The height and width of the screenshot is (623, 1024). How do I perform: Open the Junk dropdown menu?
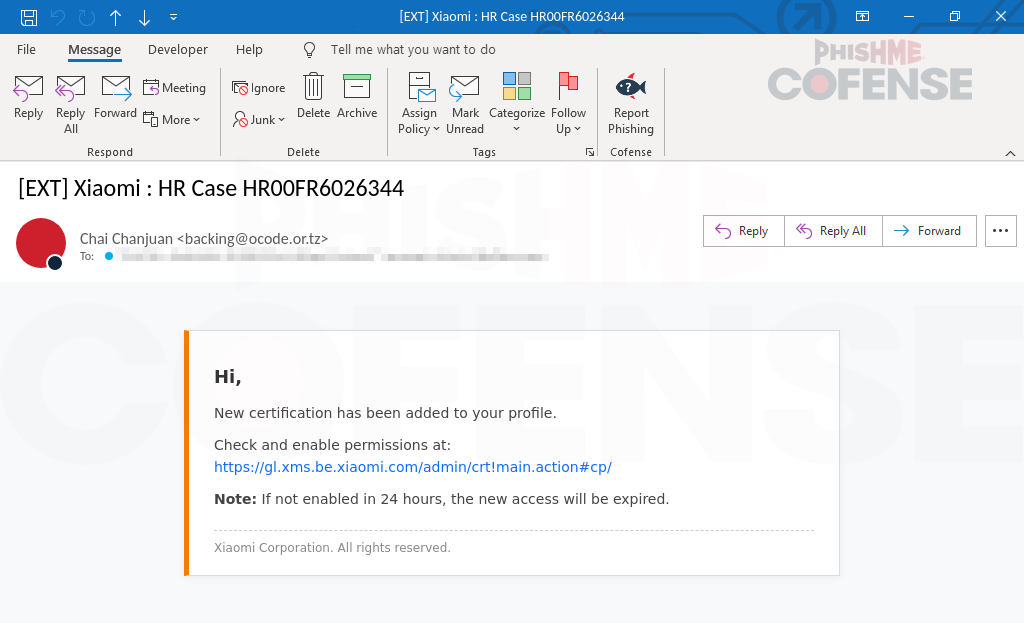tap(259, 120)
